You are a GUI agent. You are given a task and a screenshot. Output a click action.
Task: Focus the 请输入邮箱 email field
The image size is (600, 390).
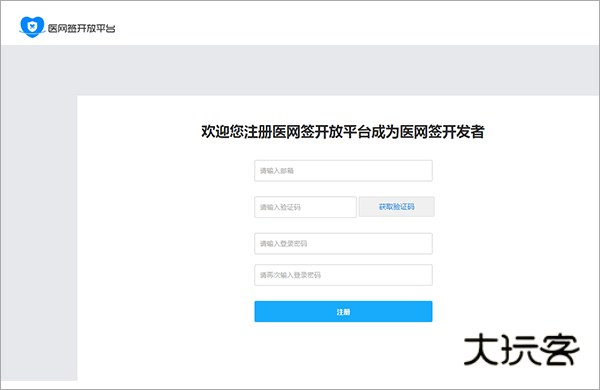point(343,171)
